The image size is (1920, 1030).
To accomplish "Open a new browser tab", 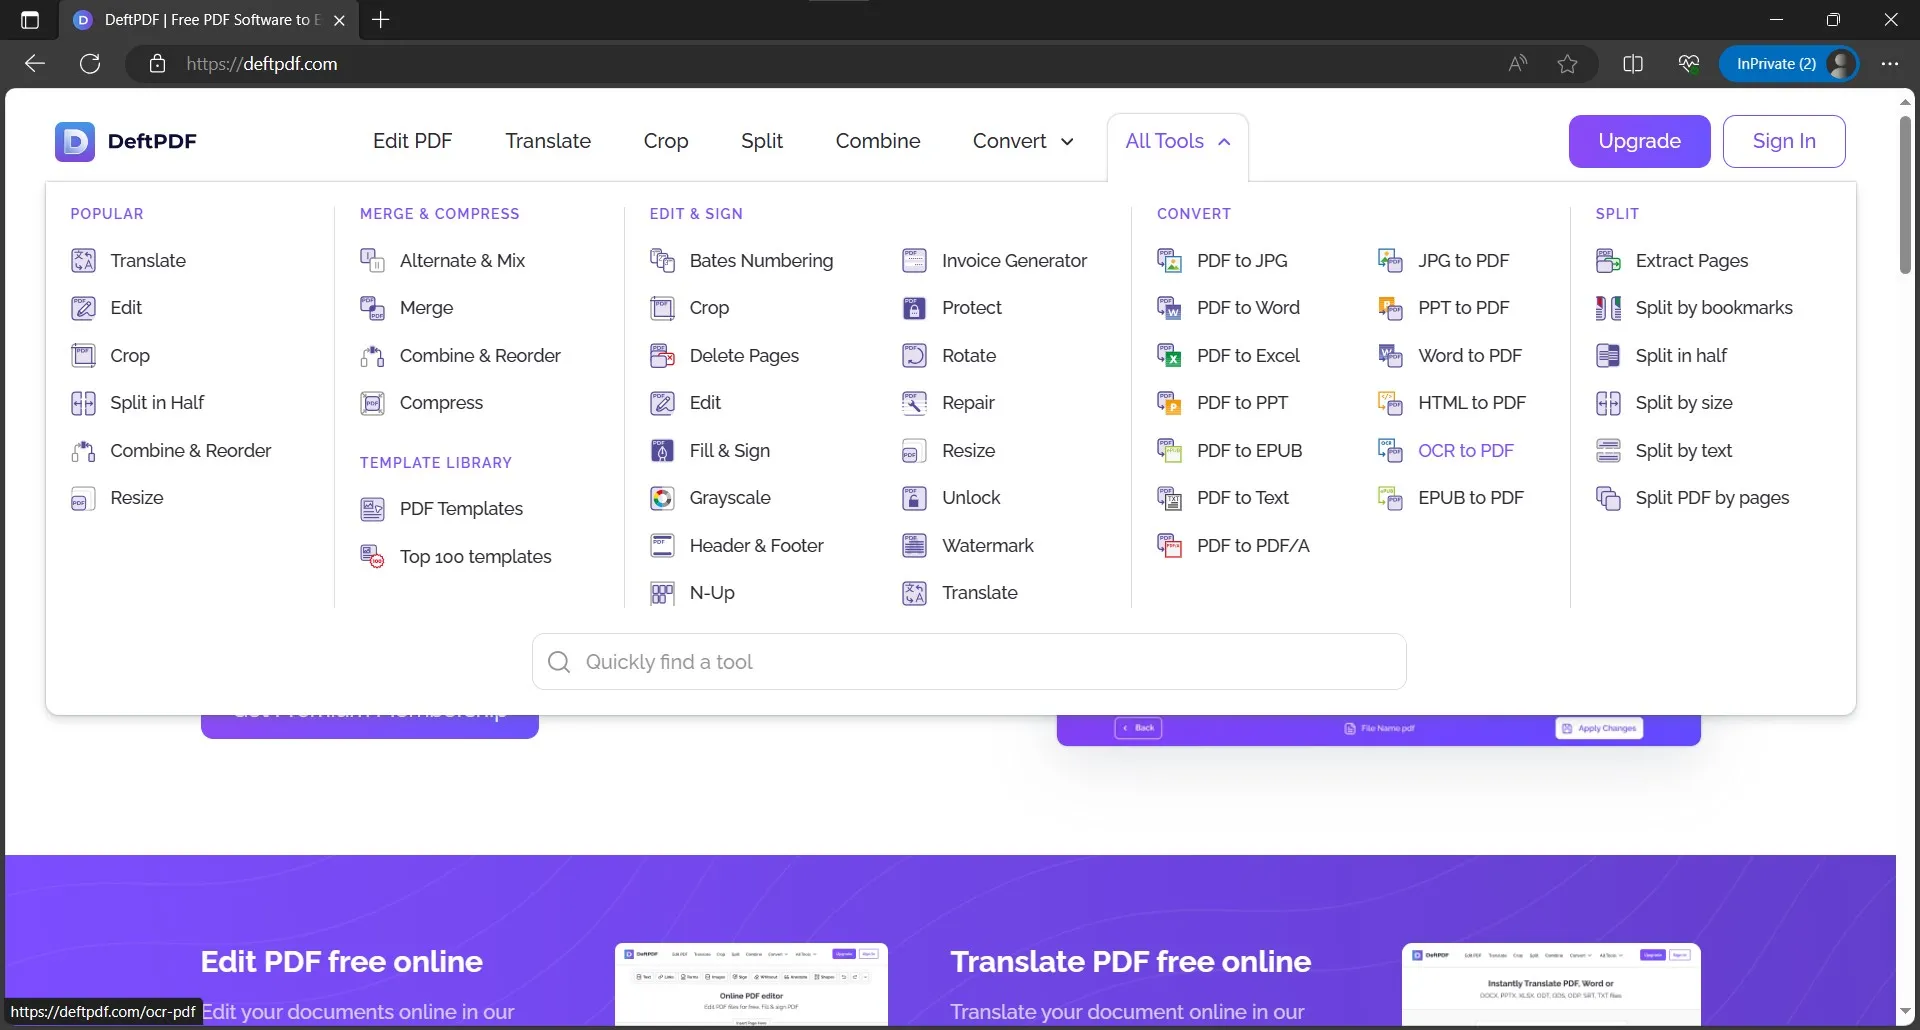I will [x=381, y=20].
